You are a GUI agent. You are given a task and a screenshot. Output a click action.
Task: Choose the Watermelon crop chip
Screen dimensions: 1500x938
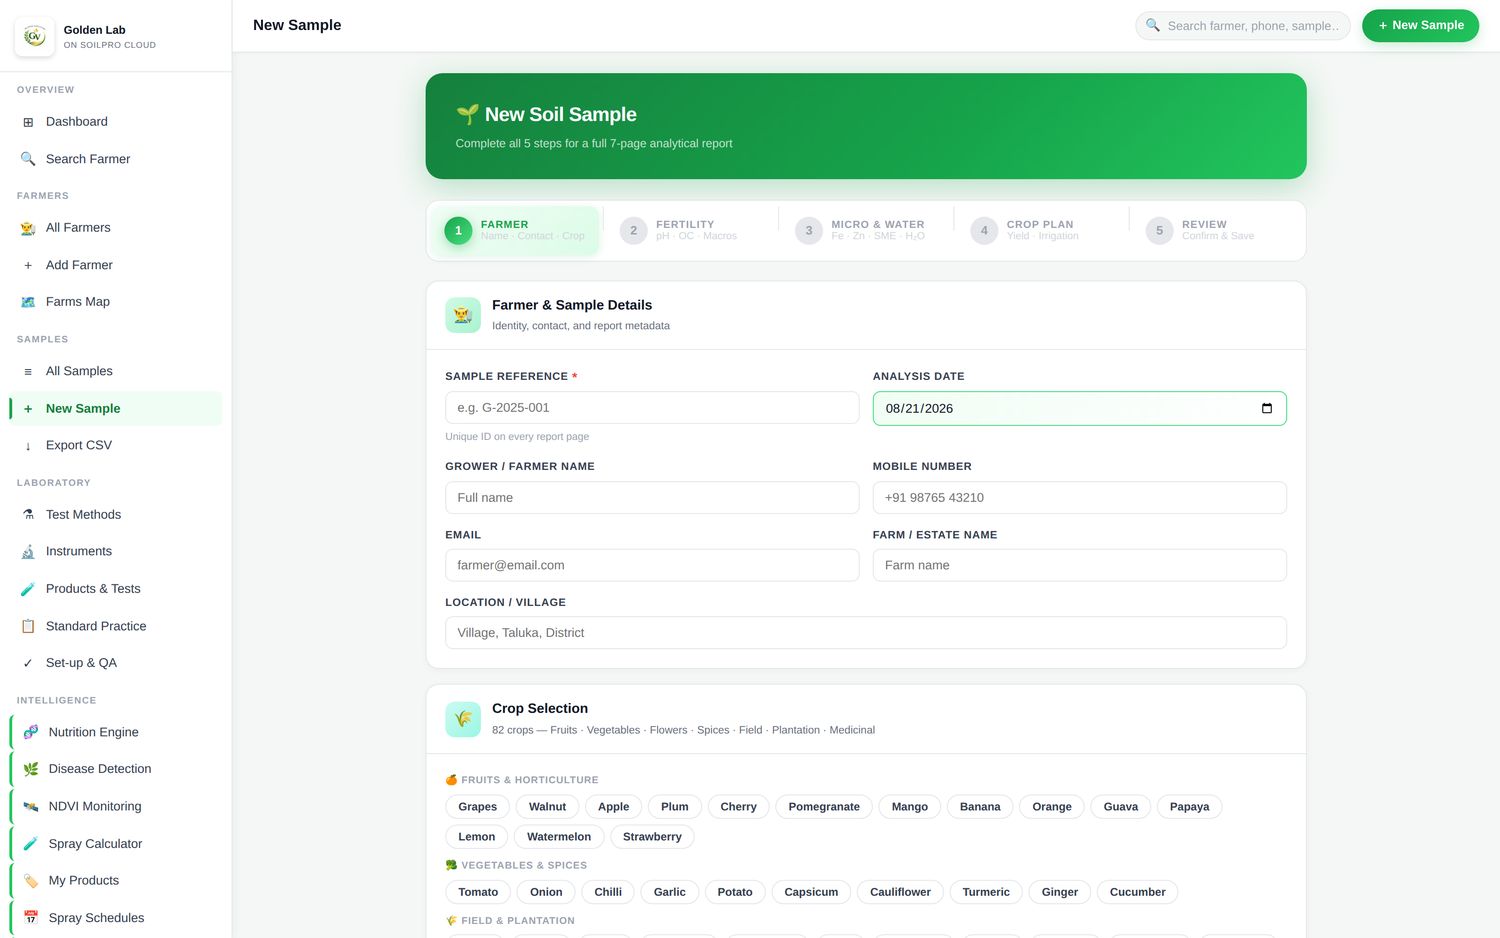[x=559, y=837]
